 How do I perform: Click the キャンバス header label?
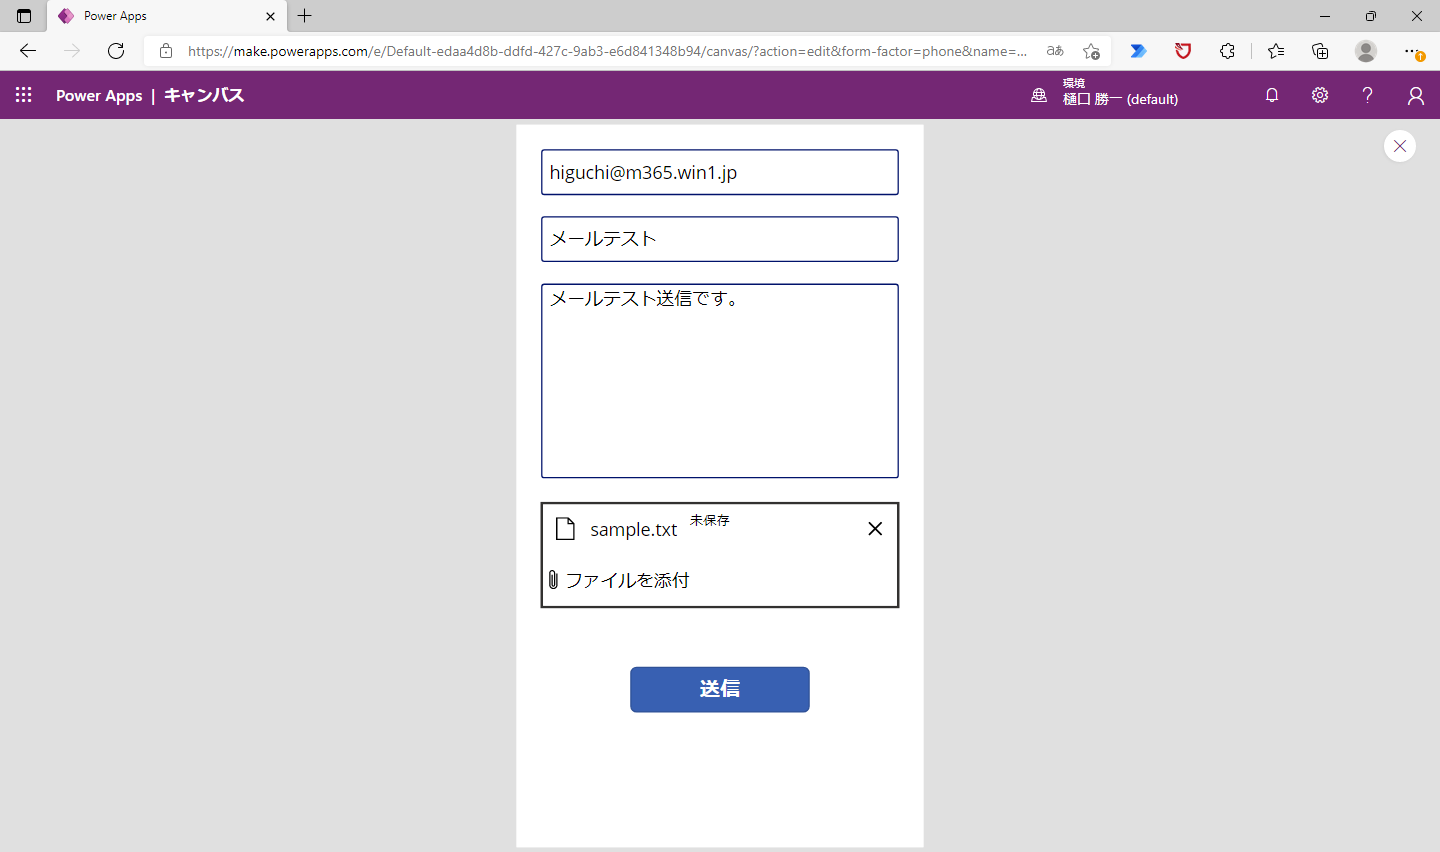(204, 95)
